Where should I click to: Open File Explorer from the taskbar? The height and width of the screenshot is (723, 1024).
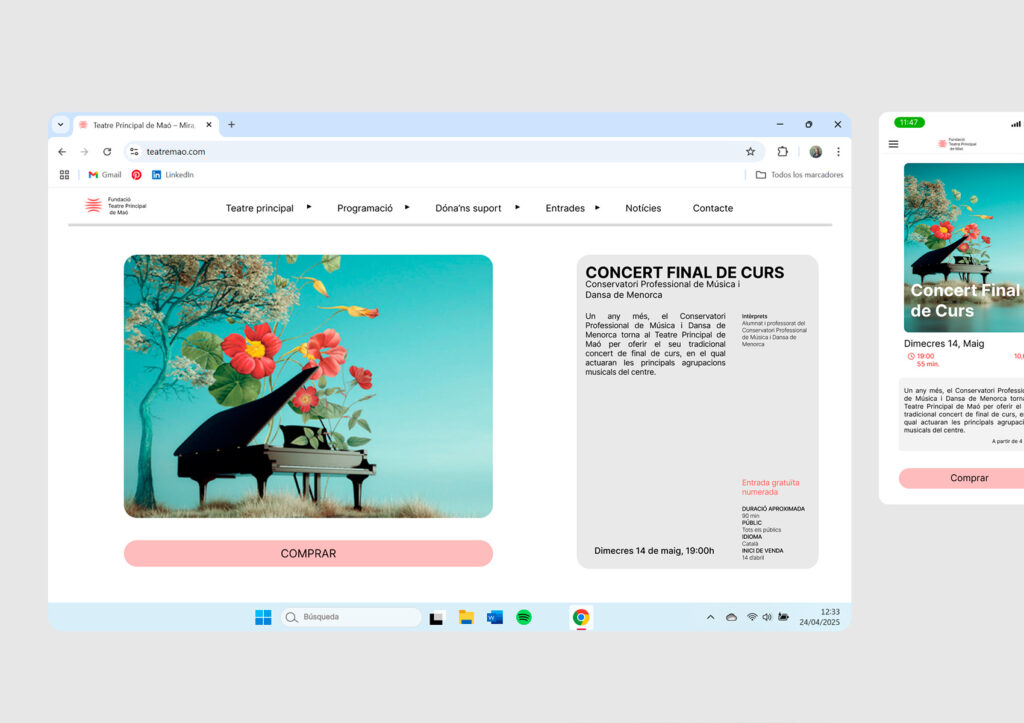(x=466, y=617)
